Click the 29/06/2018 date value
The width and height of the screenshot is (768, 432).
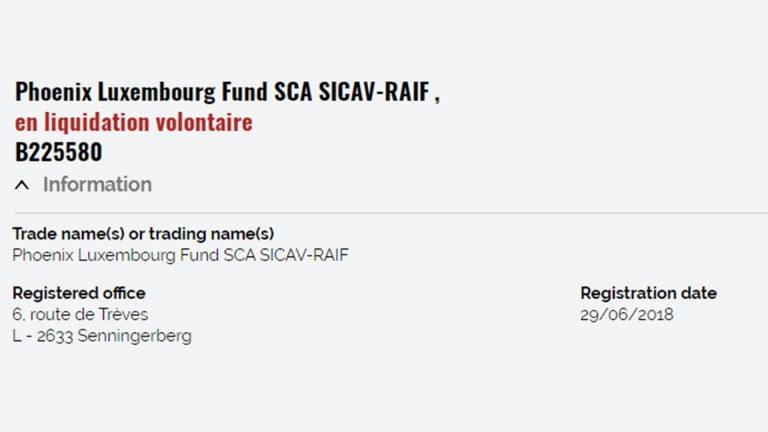[627, 315]
